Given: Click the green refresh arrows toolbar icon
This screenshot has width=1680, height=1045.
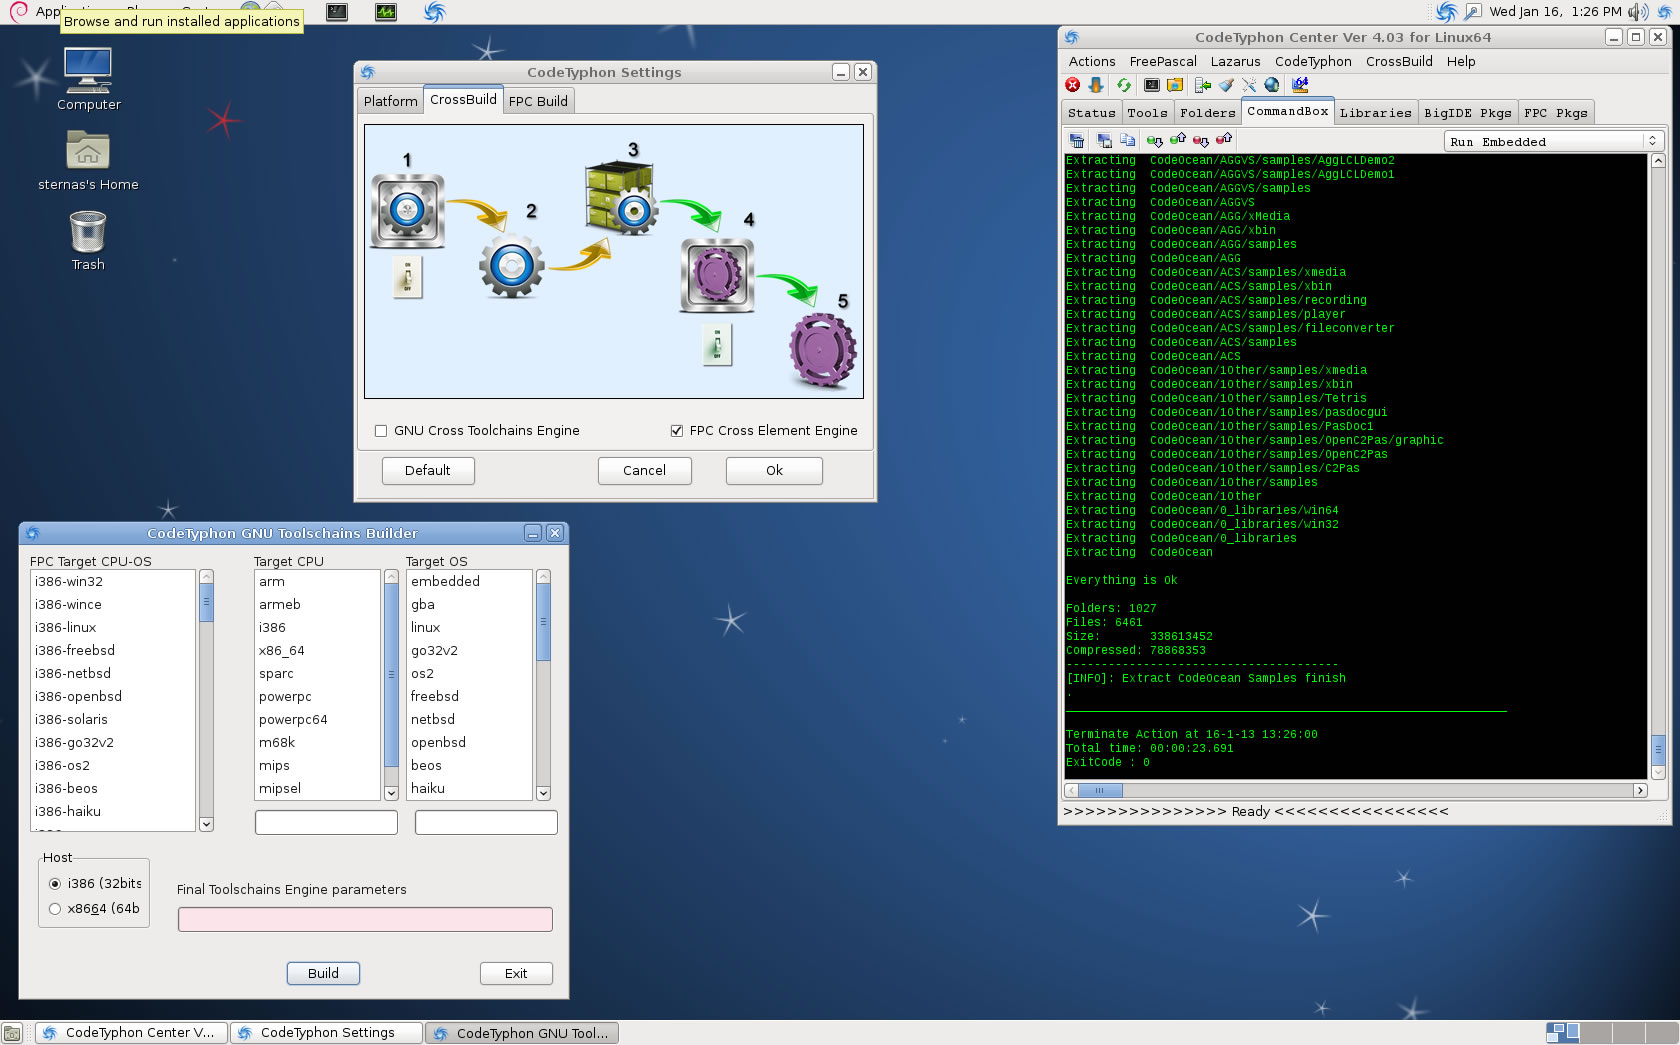Looking at the screenshot, I should 1124,85.
